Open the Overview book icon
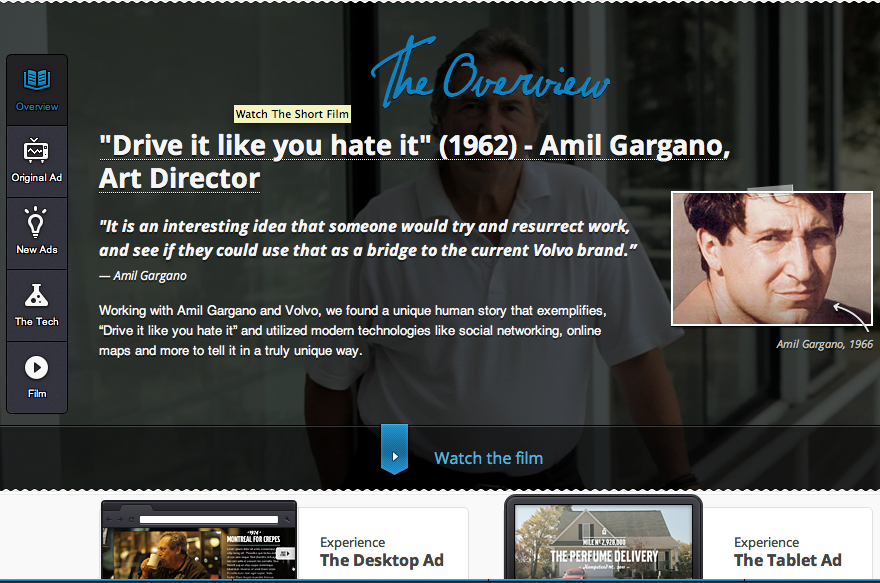This screenshot has width=880, height=583. (x=37, y=80)
